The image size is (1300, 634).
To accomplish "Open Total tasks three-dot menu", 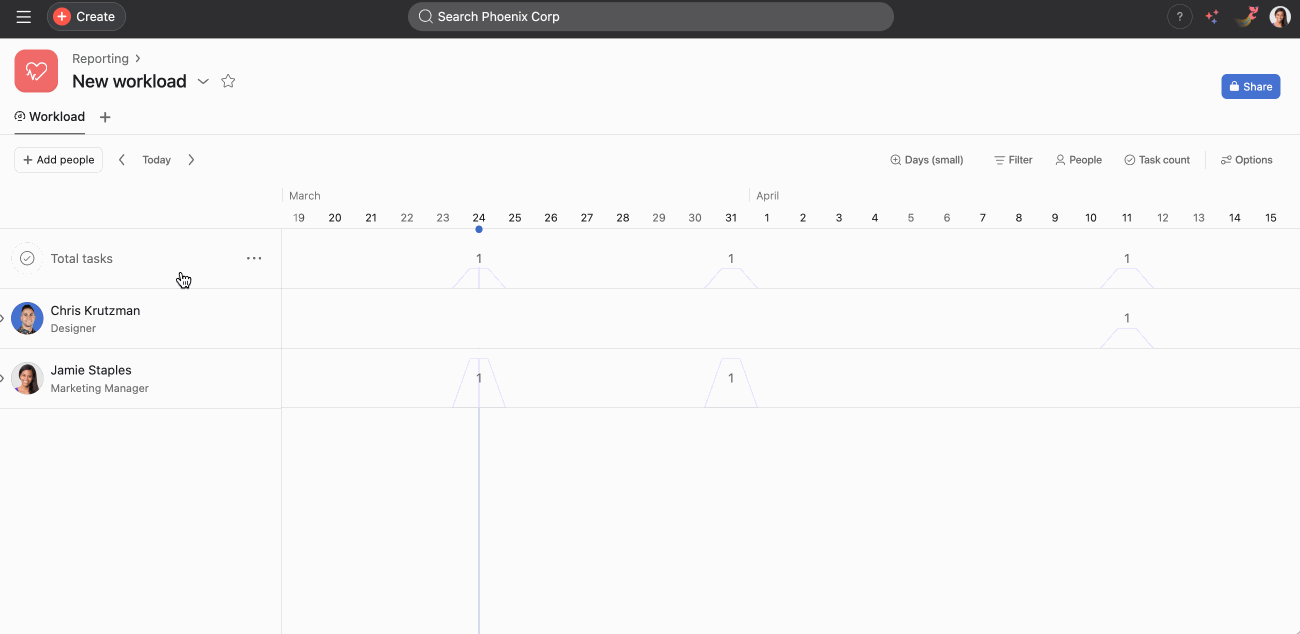I will pyautogui.click(x=254, y=258).
